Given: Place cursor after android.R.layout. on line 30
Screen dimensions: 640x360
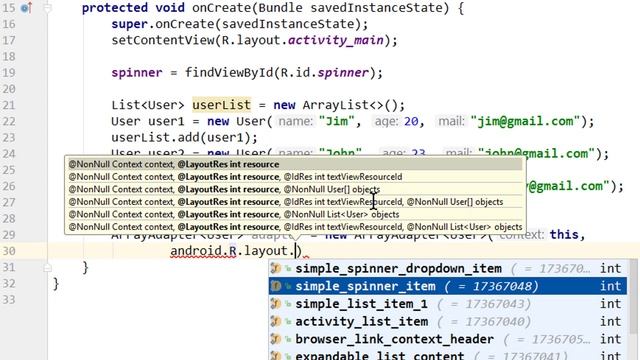Looking at the screenshot, I should coord(296,251).
